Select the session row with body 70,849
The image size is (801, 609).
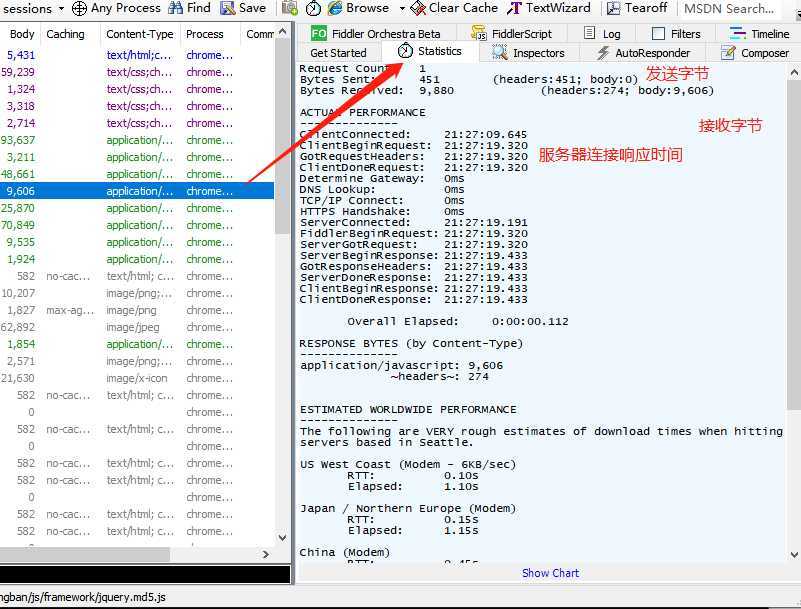click(137, 225)
